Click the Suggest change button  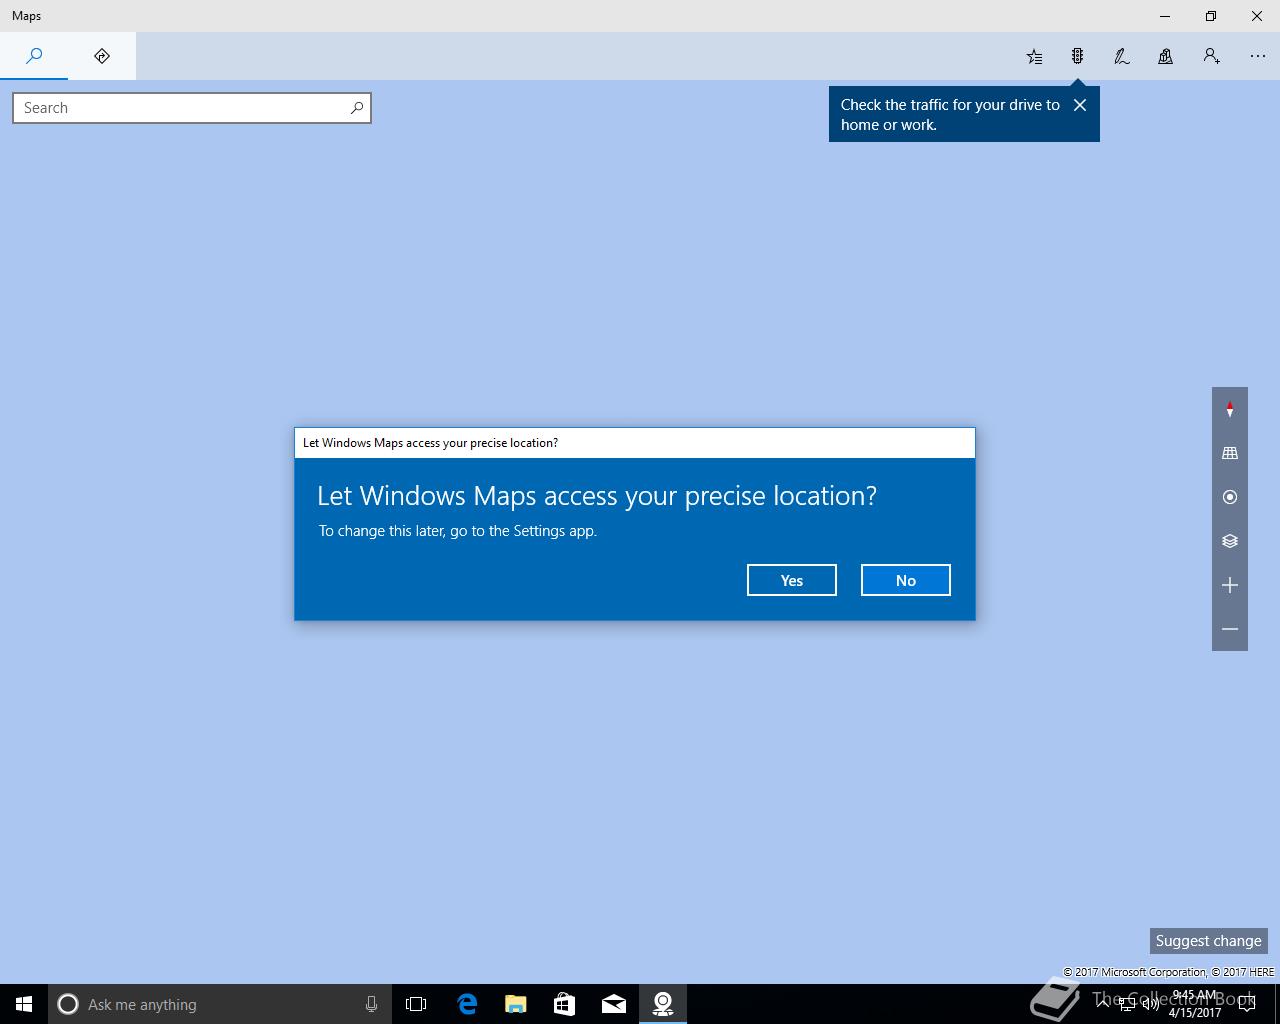pyautogui.click(x=1208, y=941)
